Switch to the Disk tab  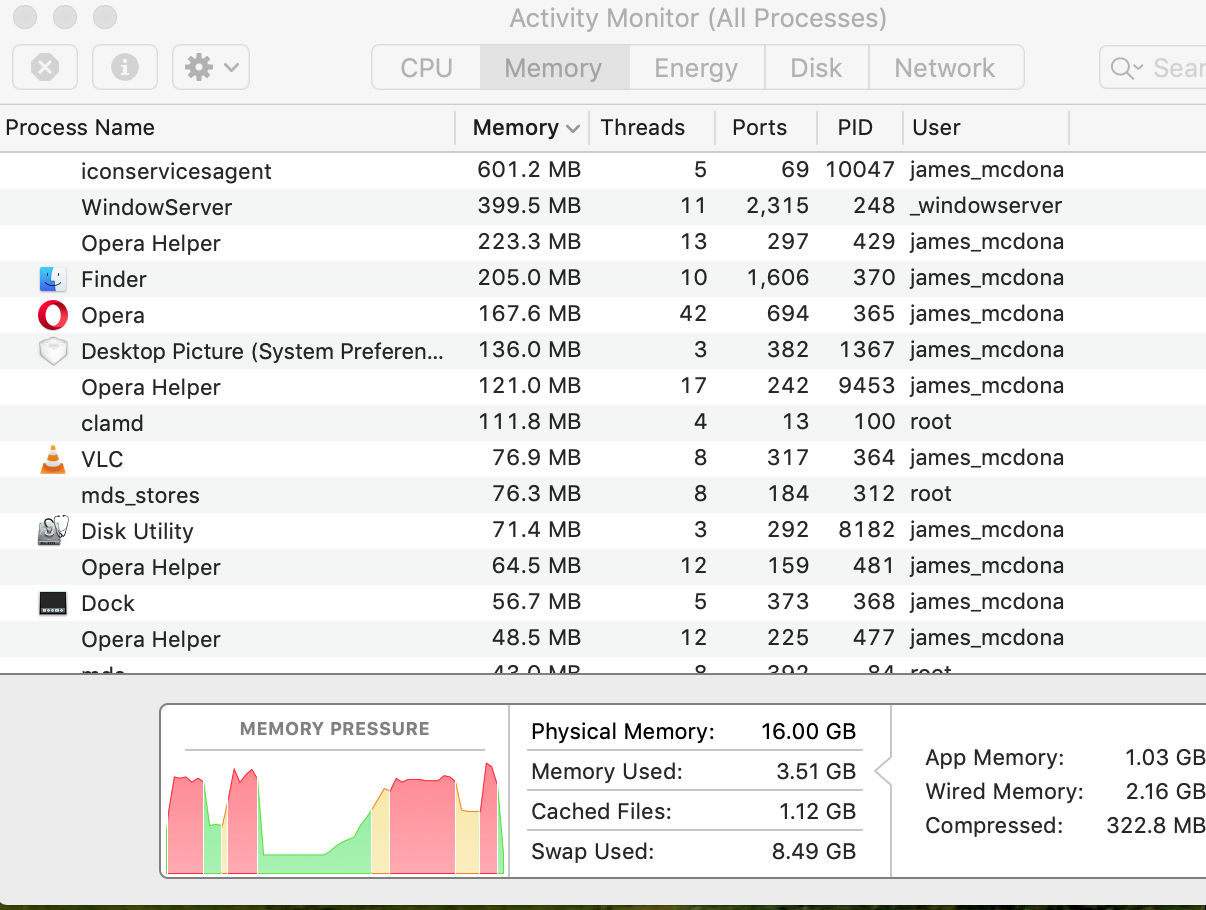click(x=816, y=68)
